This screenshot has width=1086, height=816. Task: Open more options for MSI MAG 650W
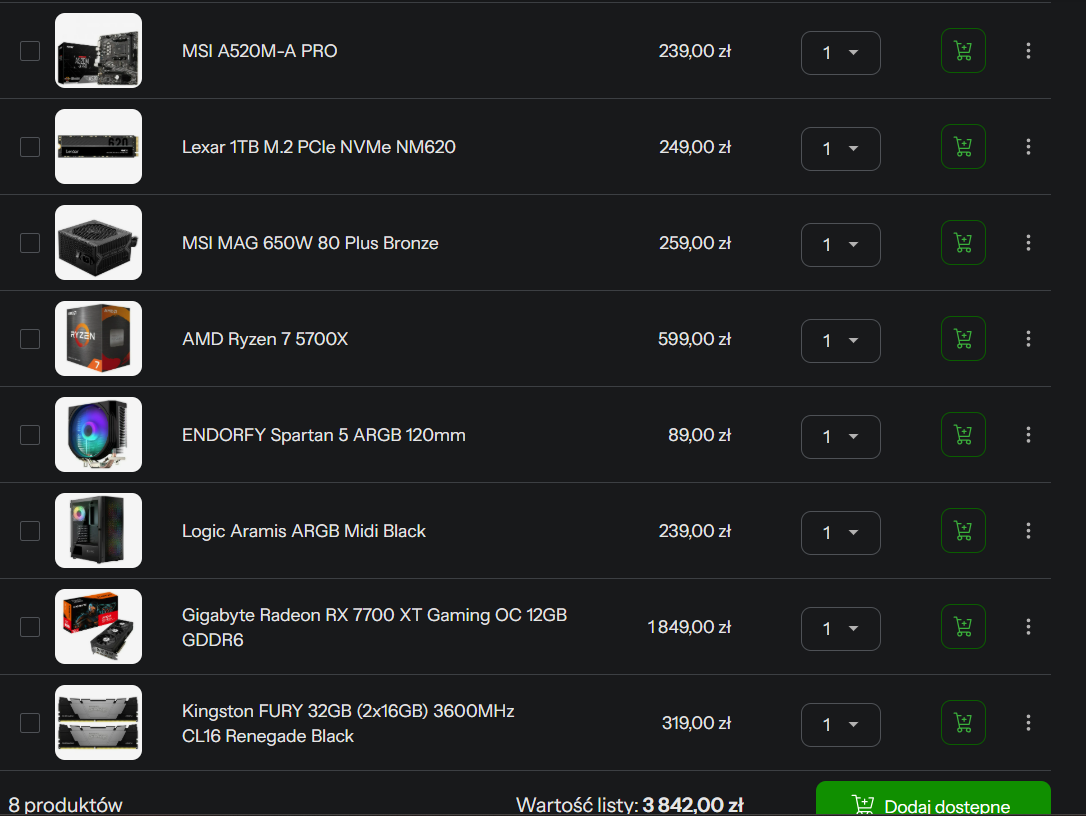tap(1028, 243)
